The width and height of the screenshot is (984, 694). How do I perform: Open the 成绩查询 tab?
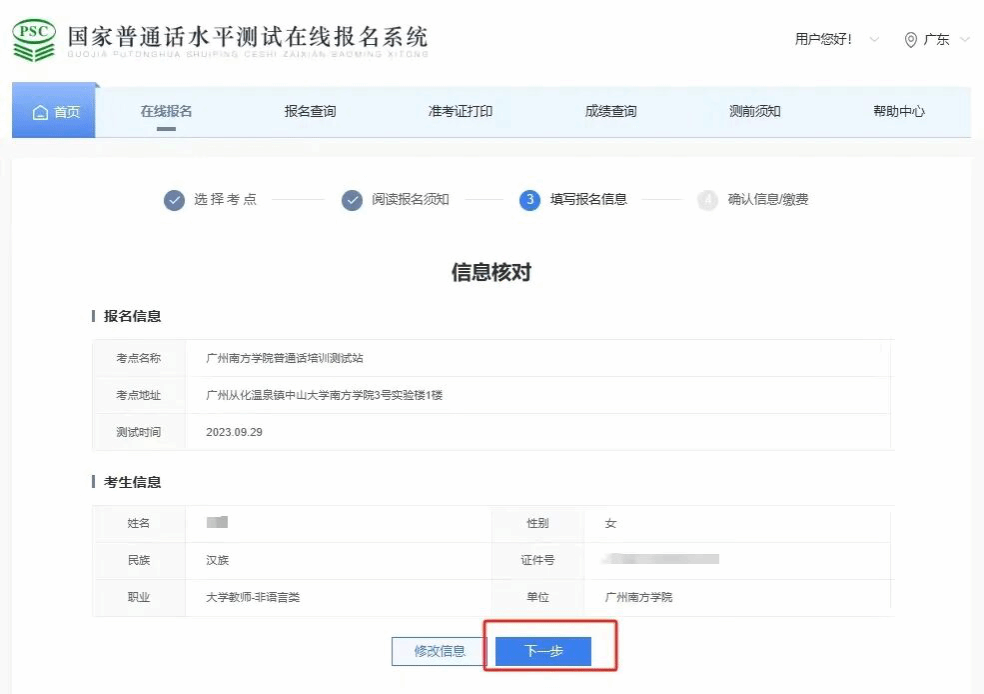pos(610,111)
